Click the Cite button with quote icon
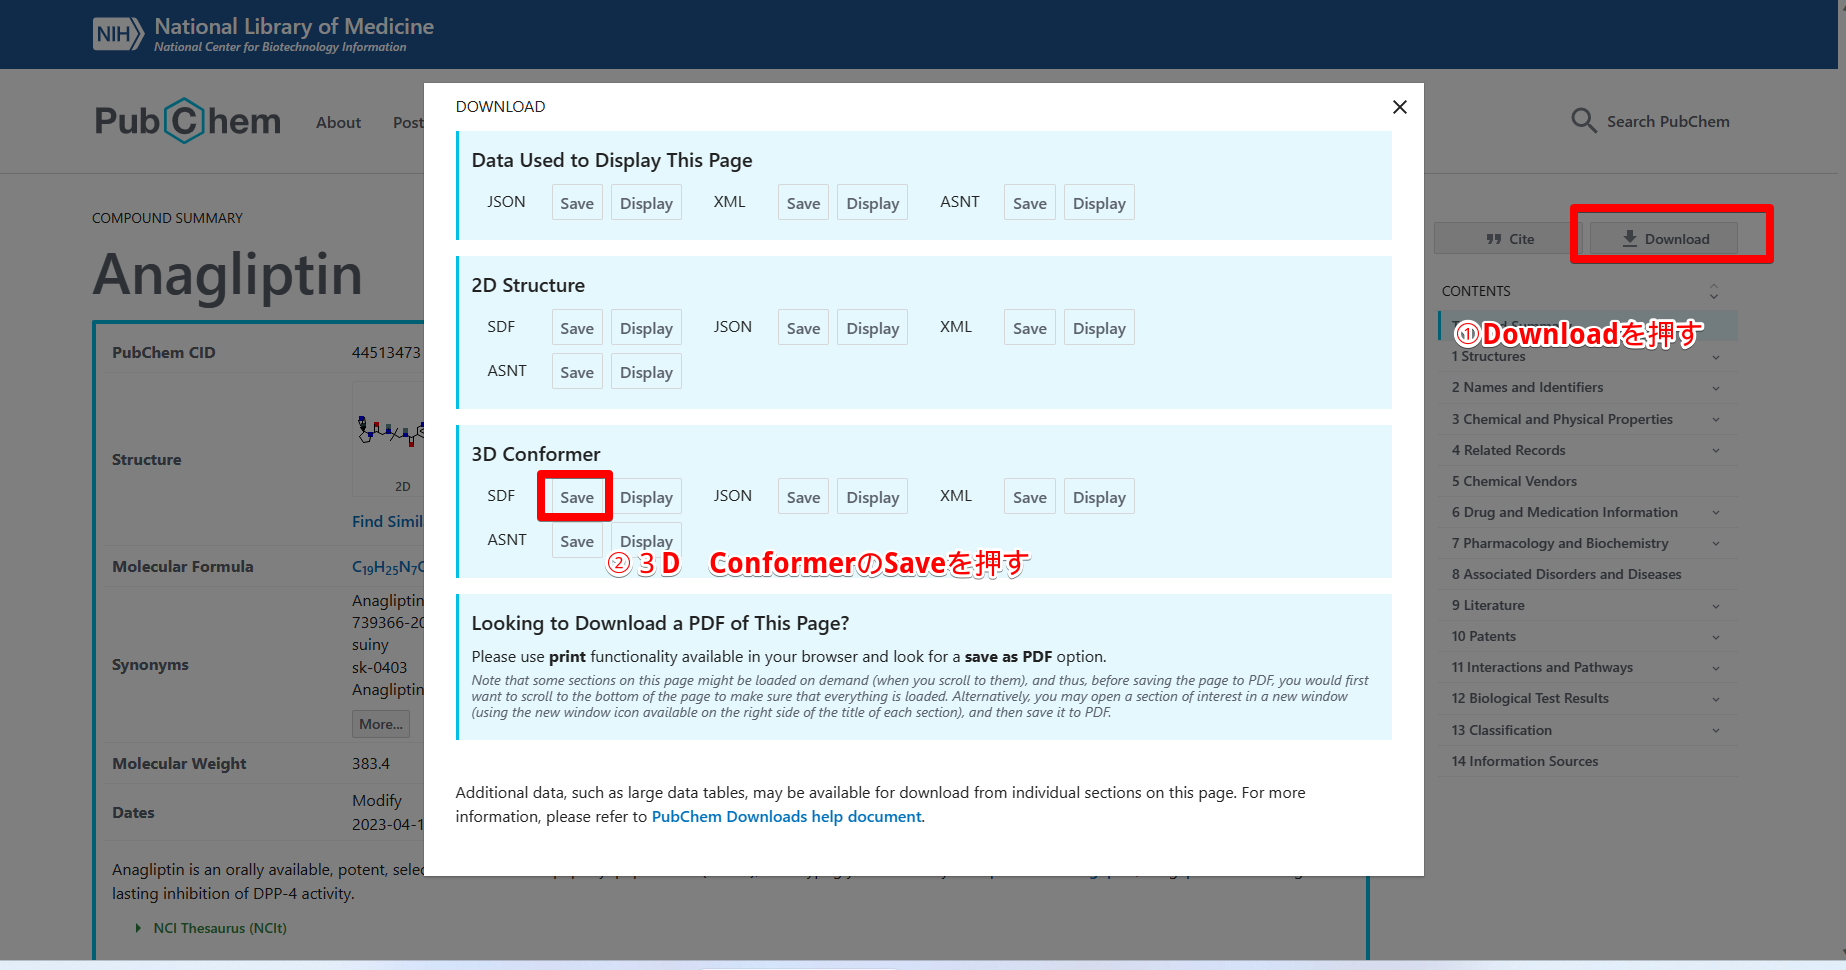The width and height of the screenshot is (1846, 970). tap(1509, 239)
